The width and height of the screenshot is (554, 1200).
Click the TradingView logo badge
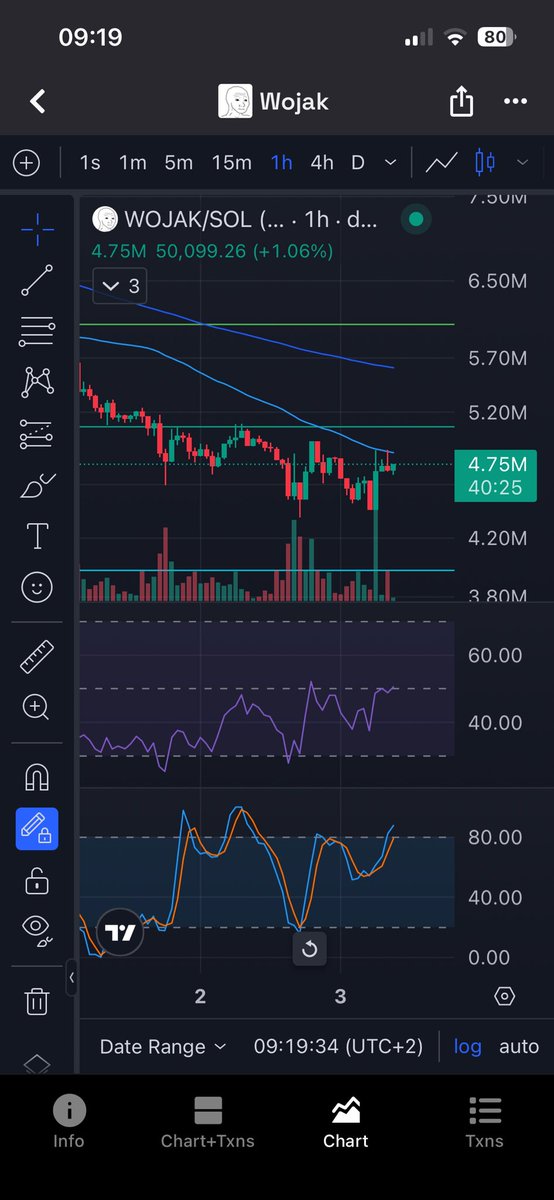pyautogui.click(x=122, y=934)
